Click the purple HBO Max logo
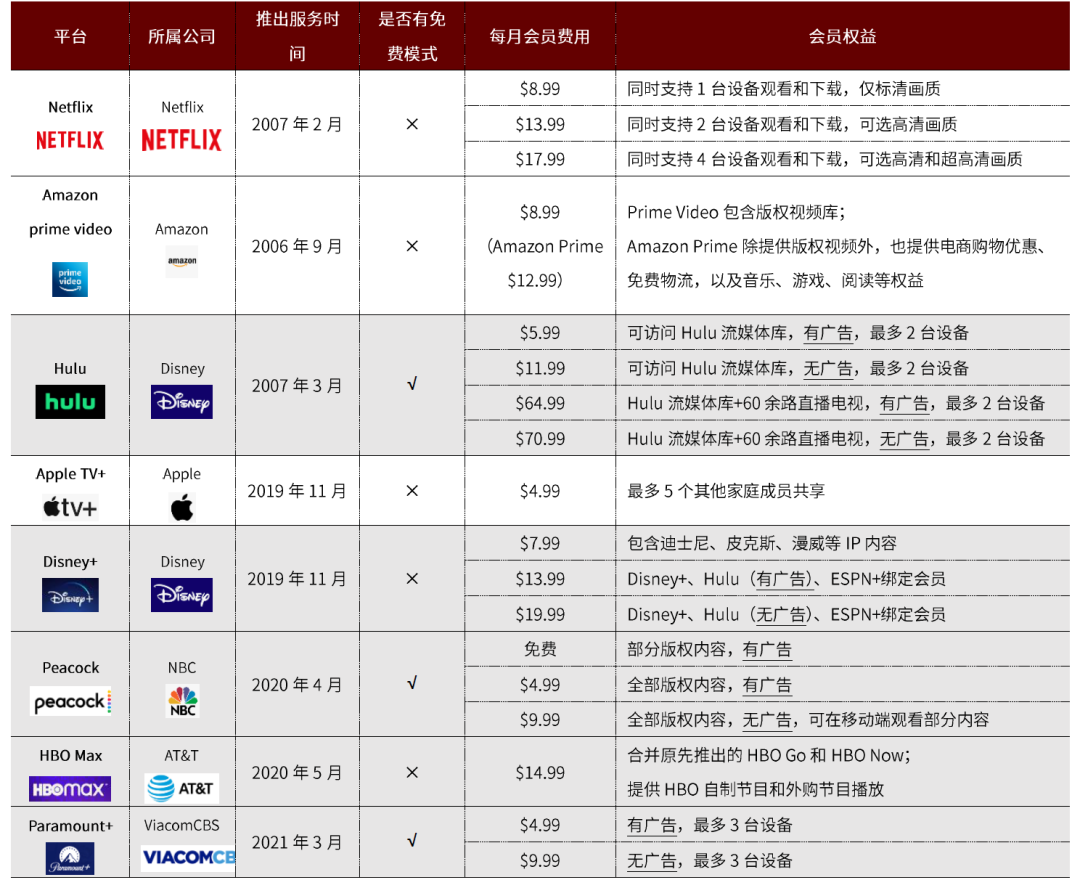This screenshot has width=1080, height=880. click(x=70, y=789)
